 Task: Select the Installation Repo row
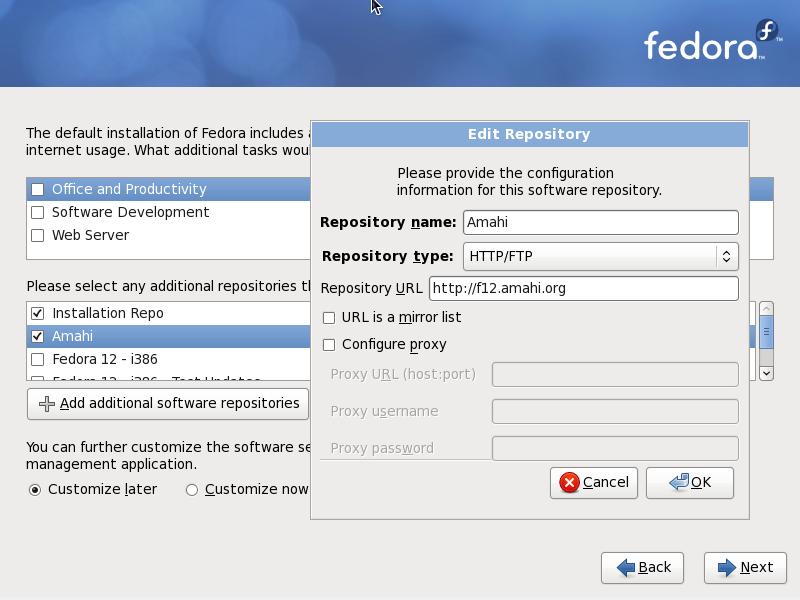168,313
